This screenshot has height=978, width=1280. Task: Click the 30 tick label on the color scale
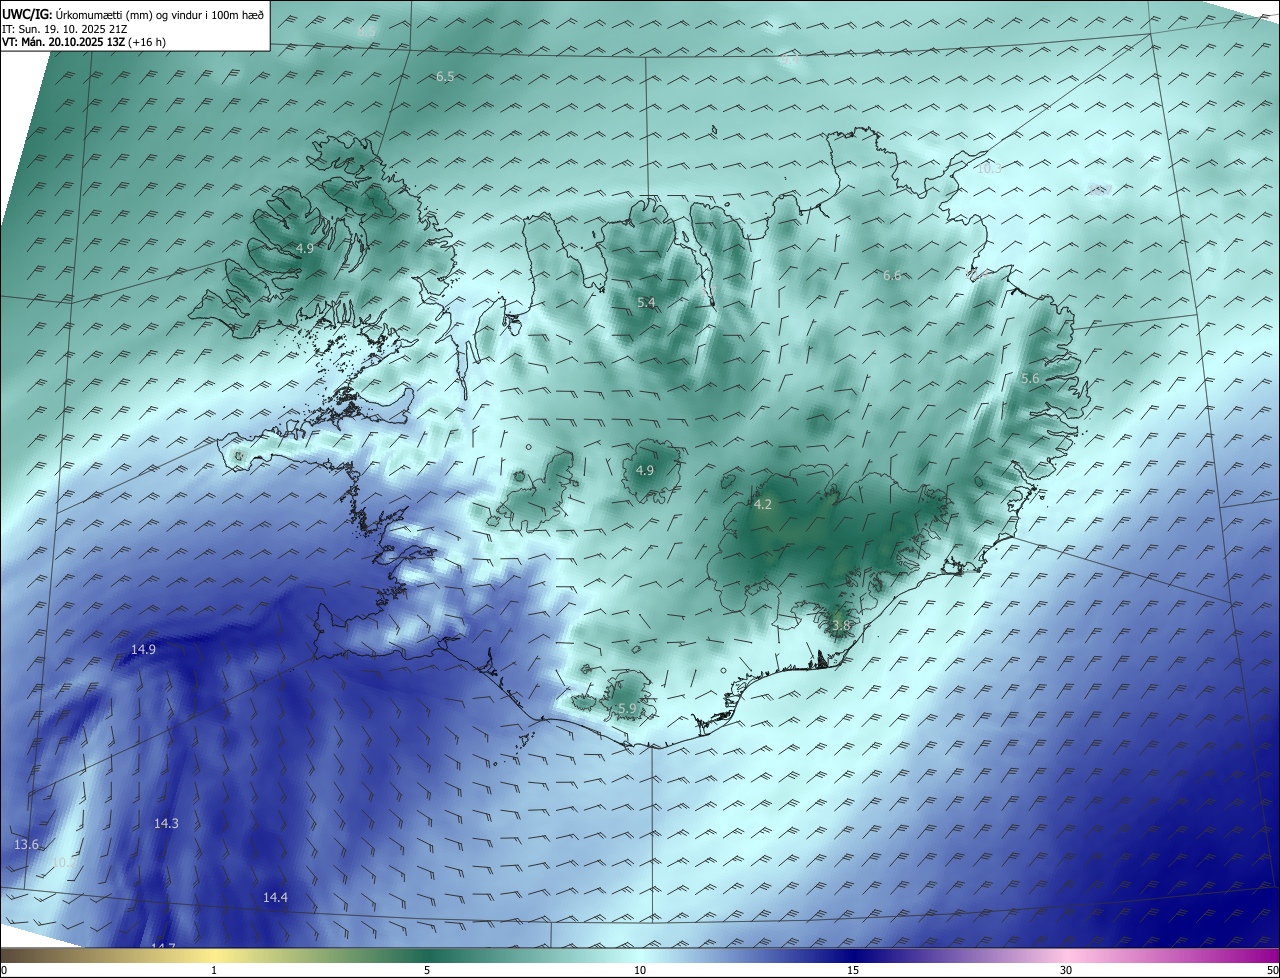click(1066, 970)
